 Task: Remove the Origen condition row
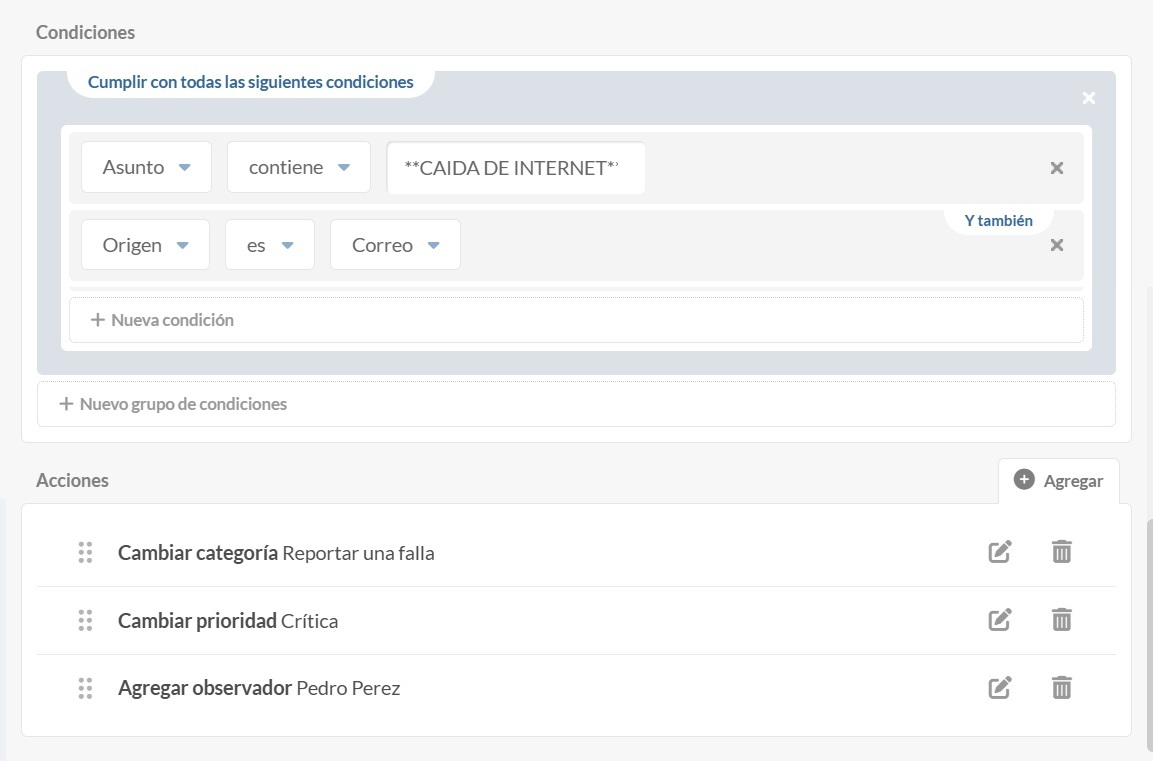click(x=1056, y=245)
